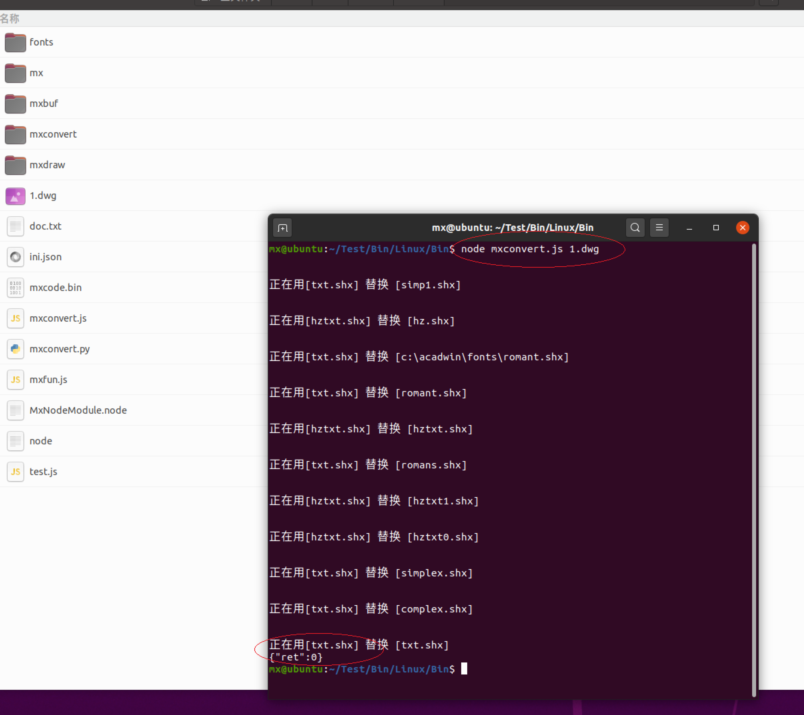Select the mxconvert.js file icon
805x716 pixels.
coord(15,319)
